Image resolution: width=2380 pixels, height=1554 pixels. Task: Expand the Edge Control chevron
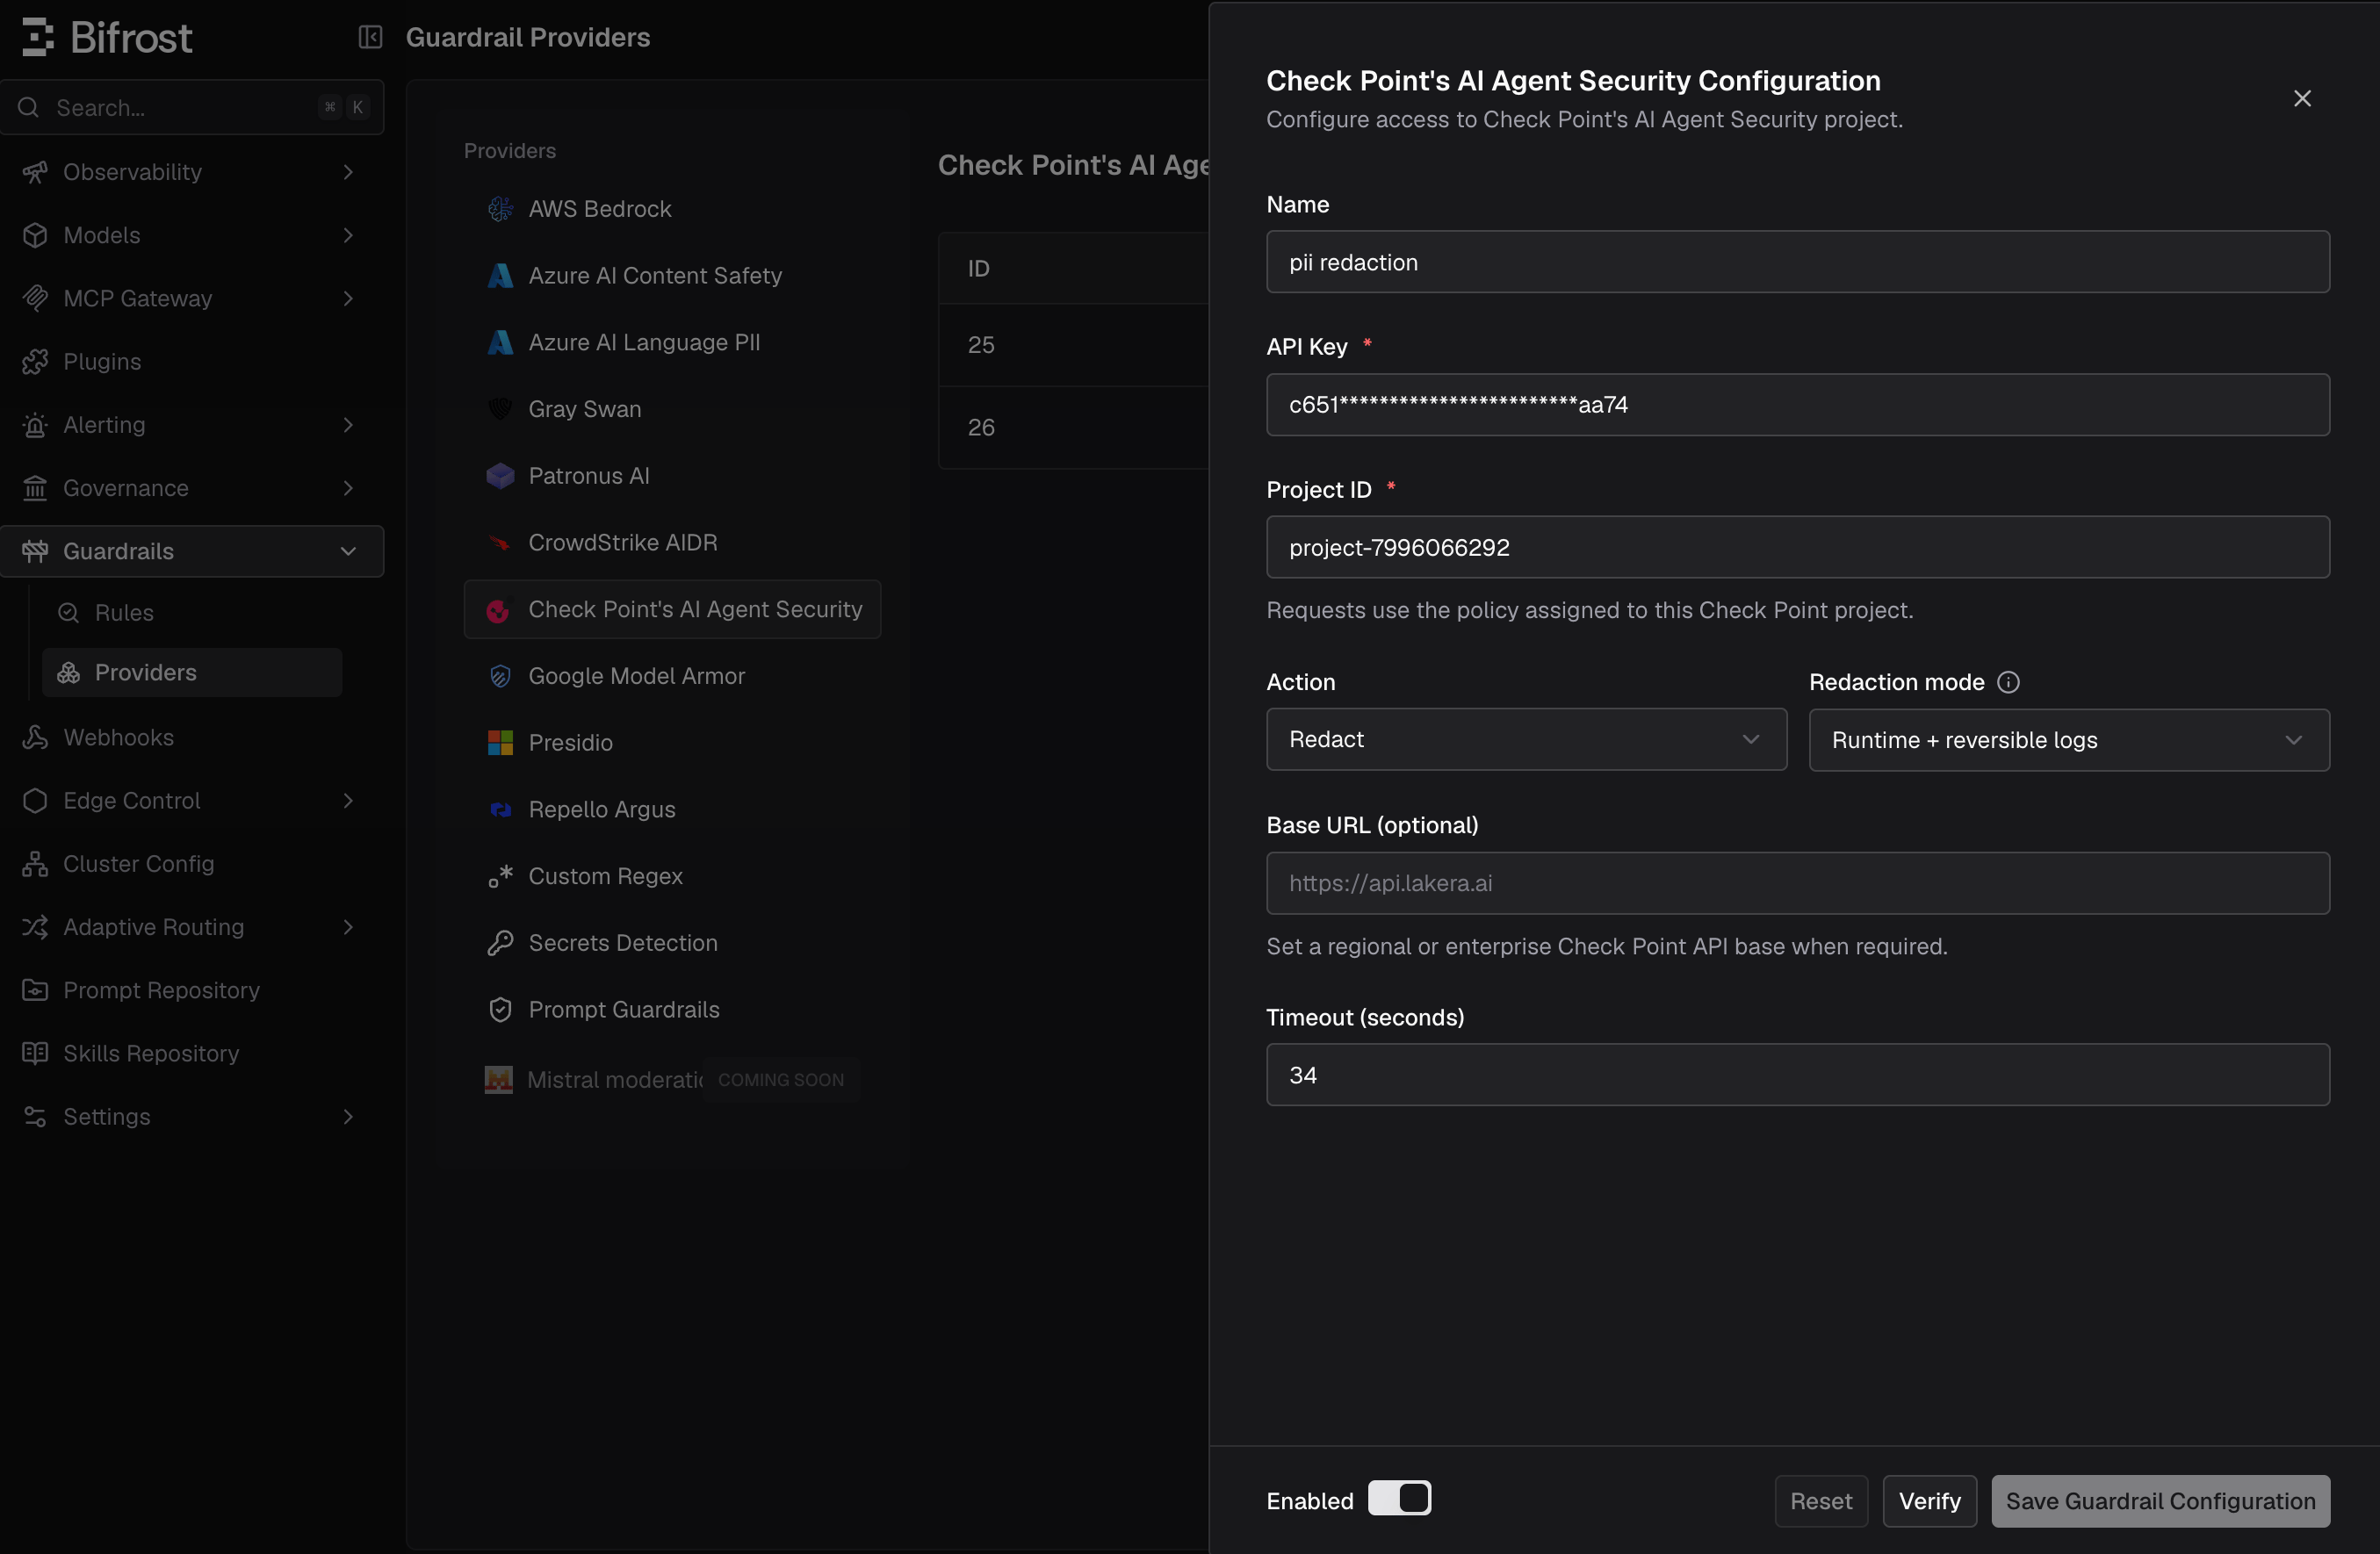(x=348, y=800)
